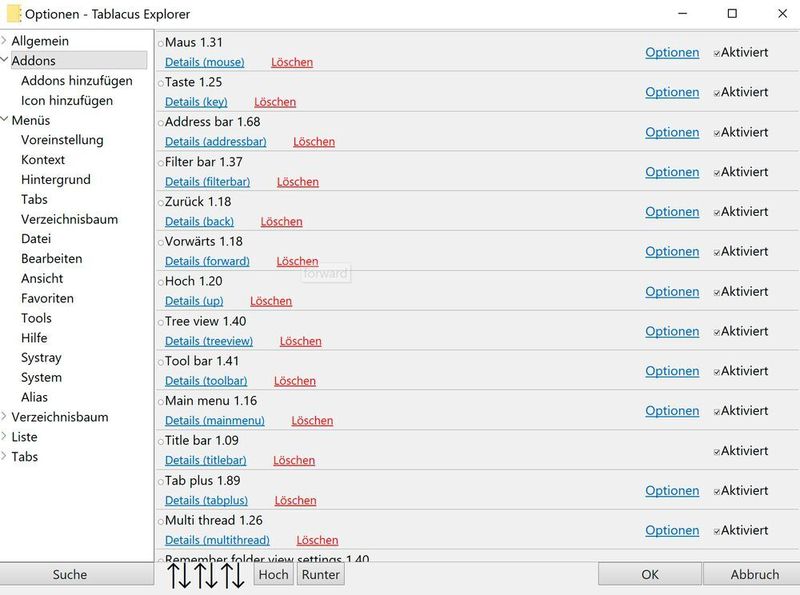Screen dimensions: 800x595
Task: Click the Hoch button
Action: pos(271,574)
